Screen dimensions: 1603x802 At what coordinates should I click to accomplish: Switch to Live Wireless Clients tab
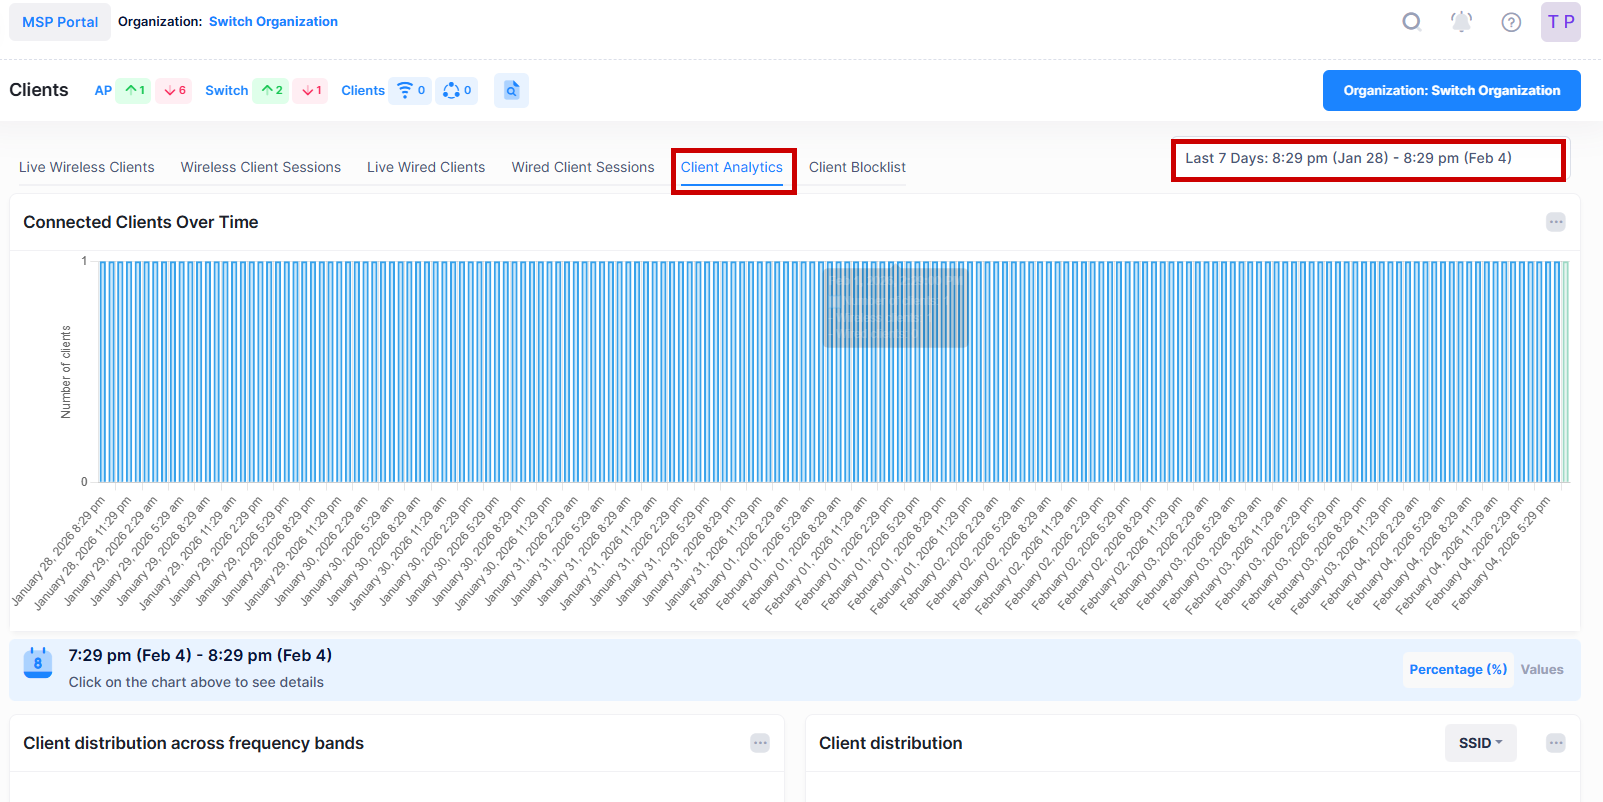pos(87,167)
